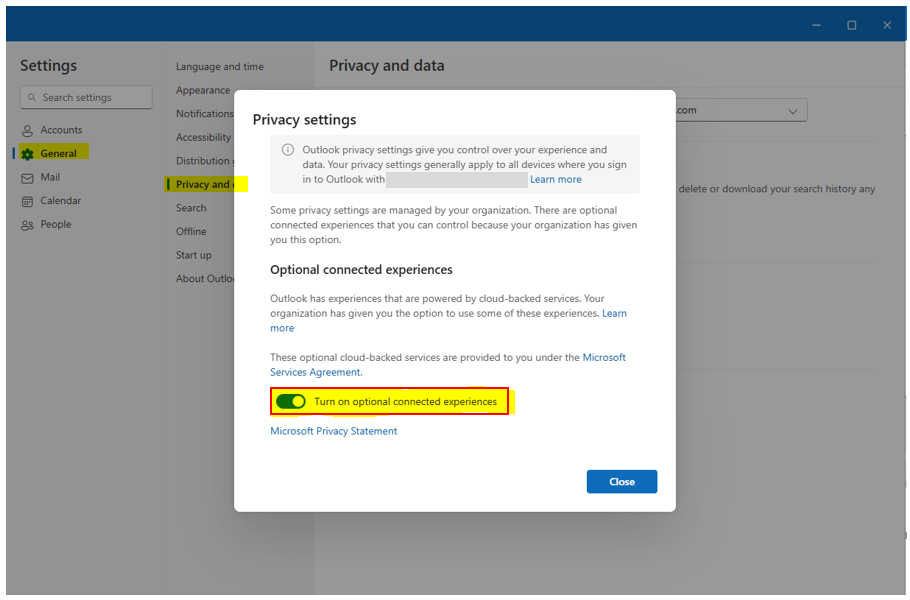Click the Privacy and data page heading
The width and height of the screenshot is (910, 600).
click(387, 66)
